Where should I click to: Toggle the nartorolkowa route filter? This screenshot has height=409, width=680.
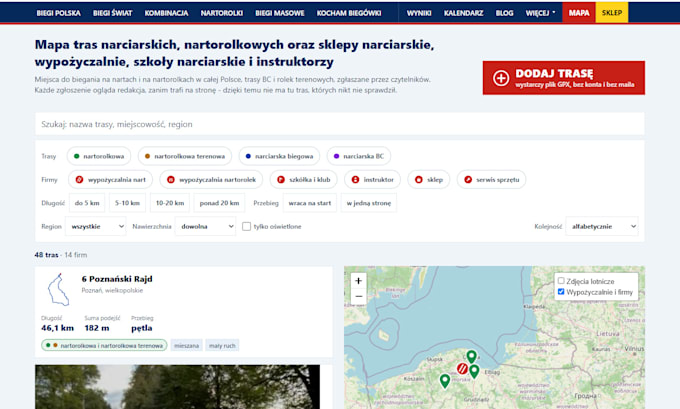[x=99, y=156]
